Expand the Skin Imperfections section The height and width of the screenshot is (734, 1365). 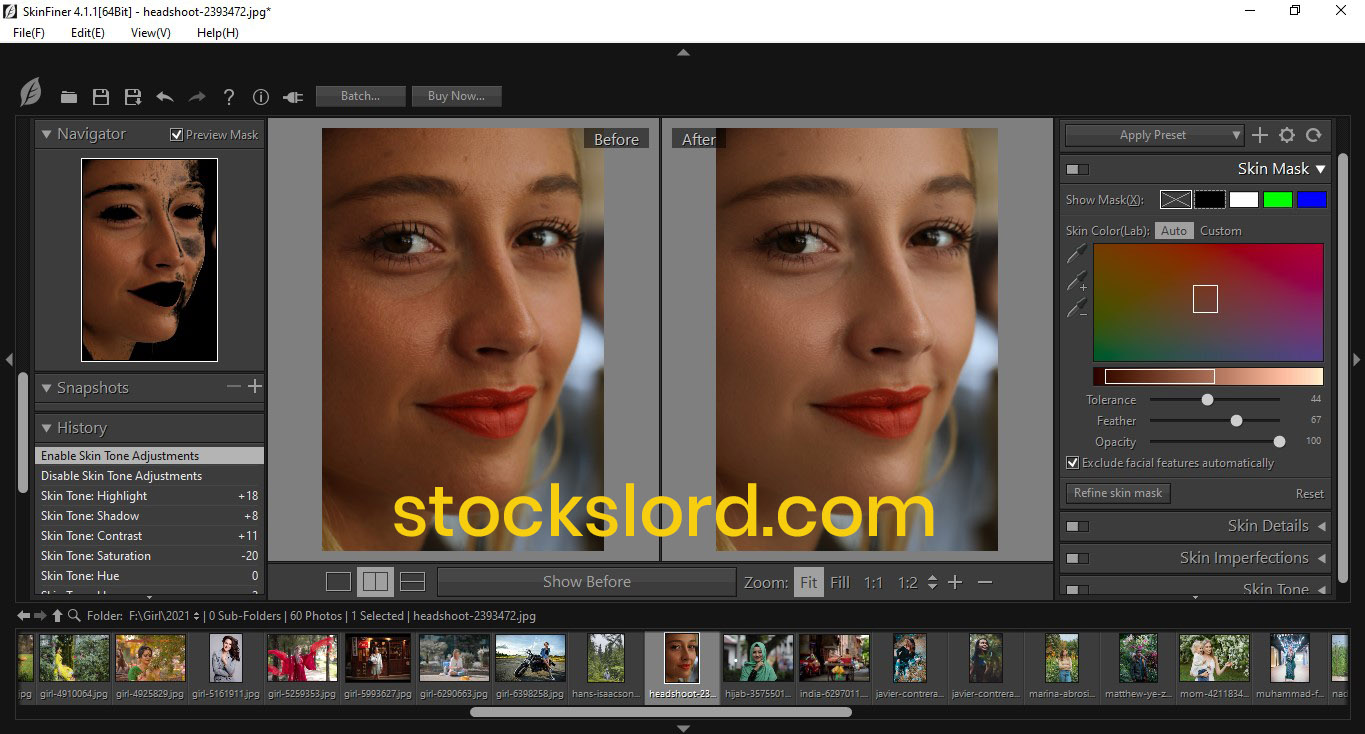click(1321, 558)
